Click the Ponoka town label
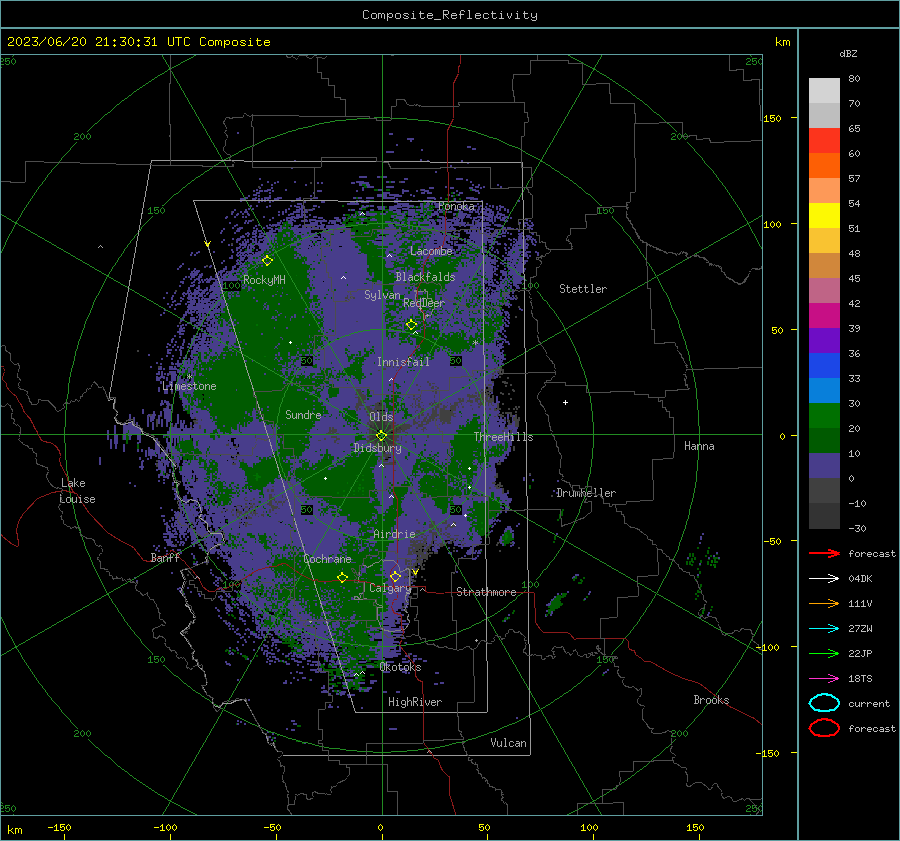This screenshot has width=900, height=841. coord(456,206)
